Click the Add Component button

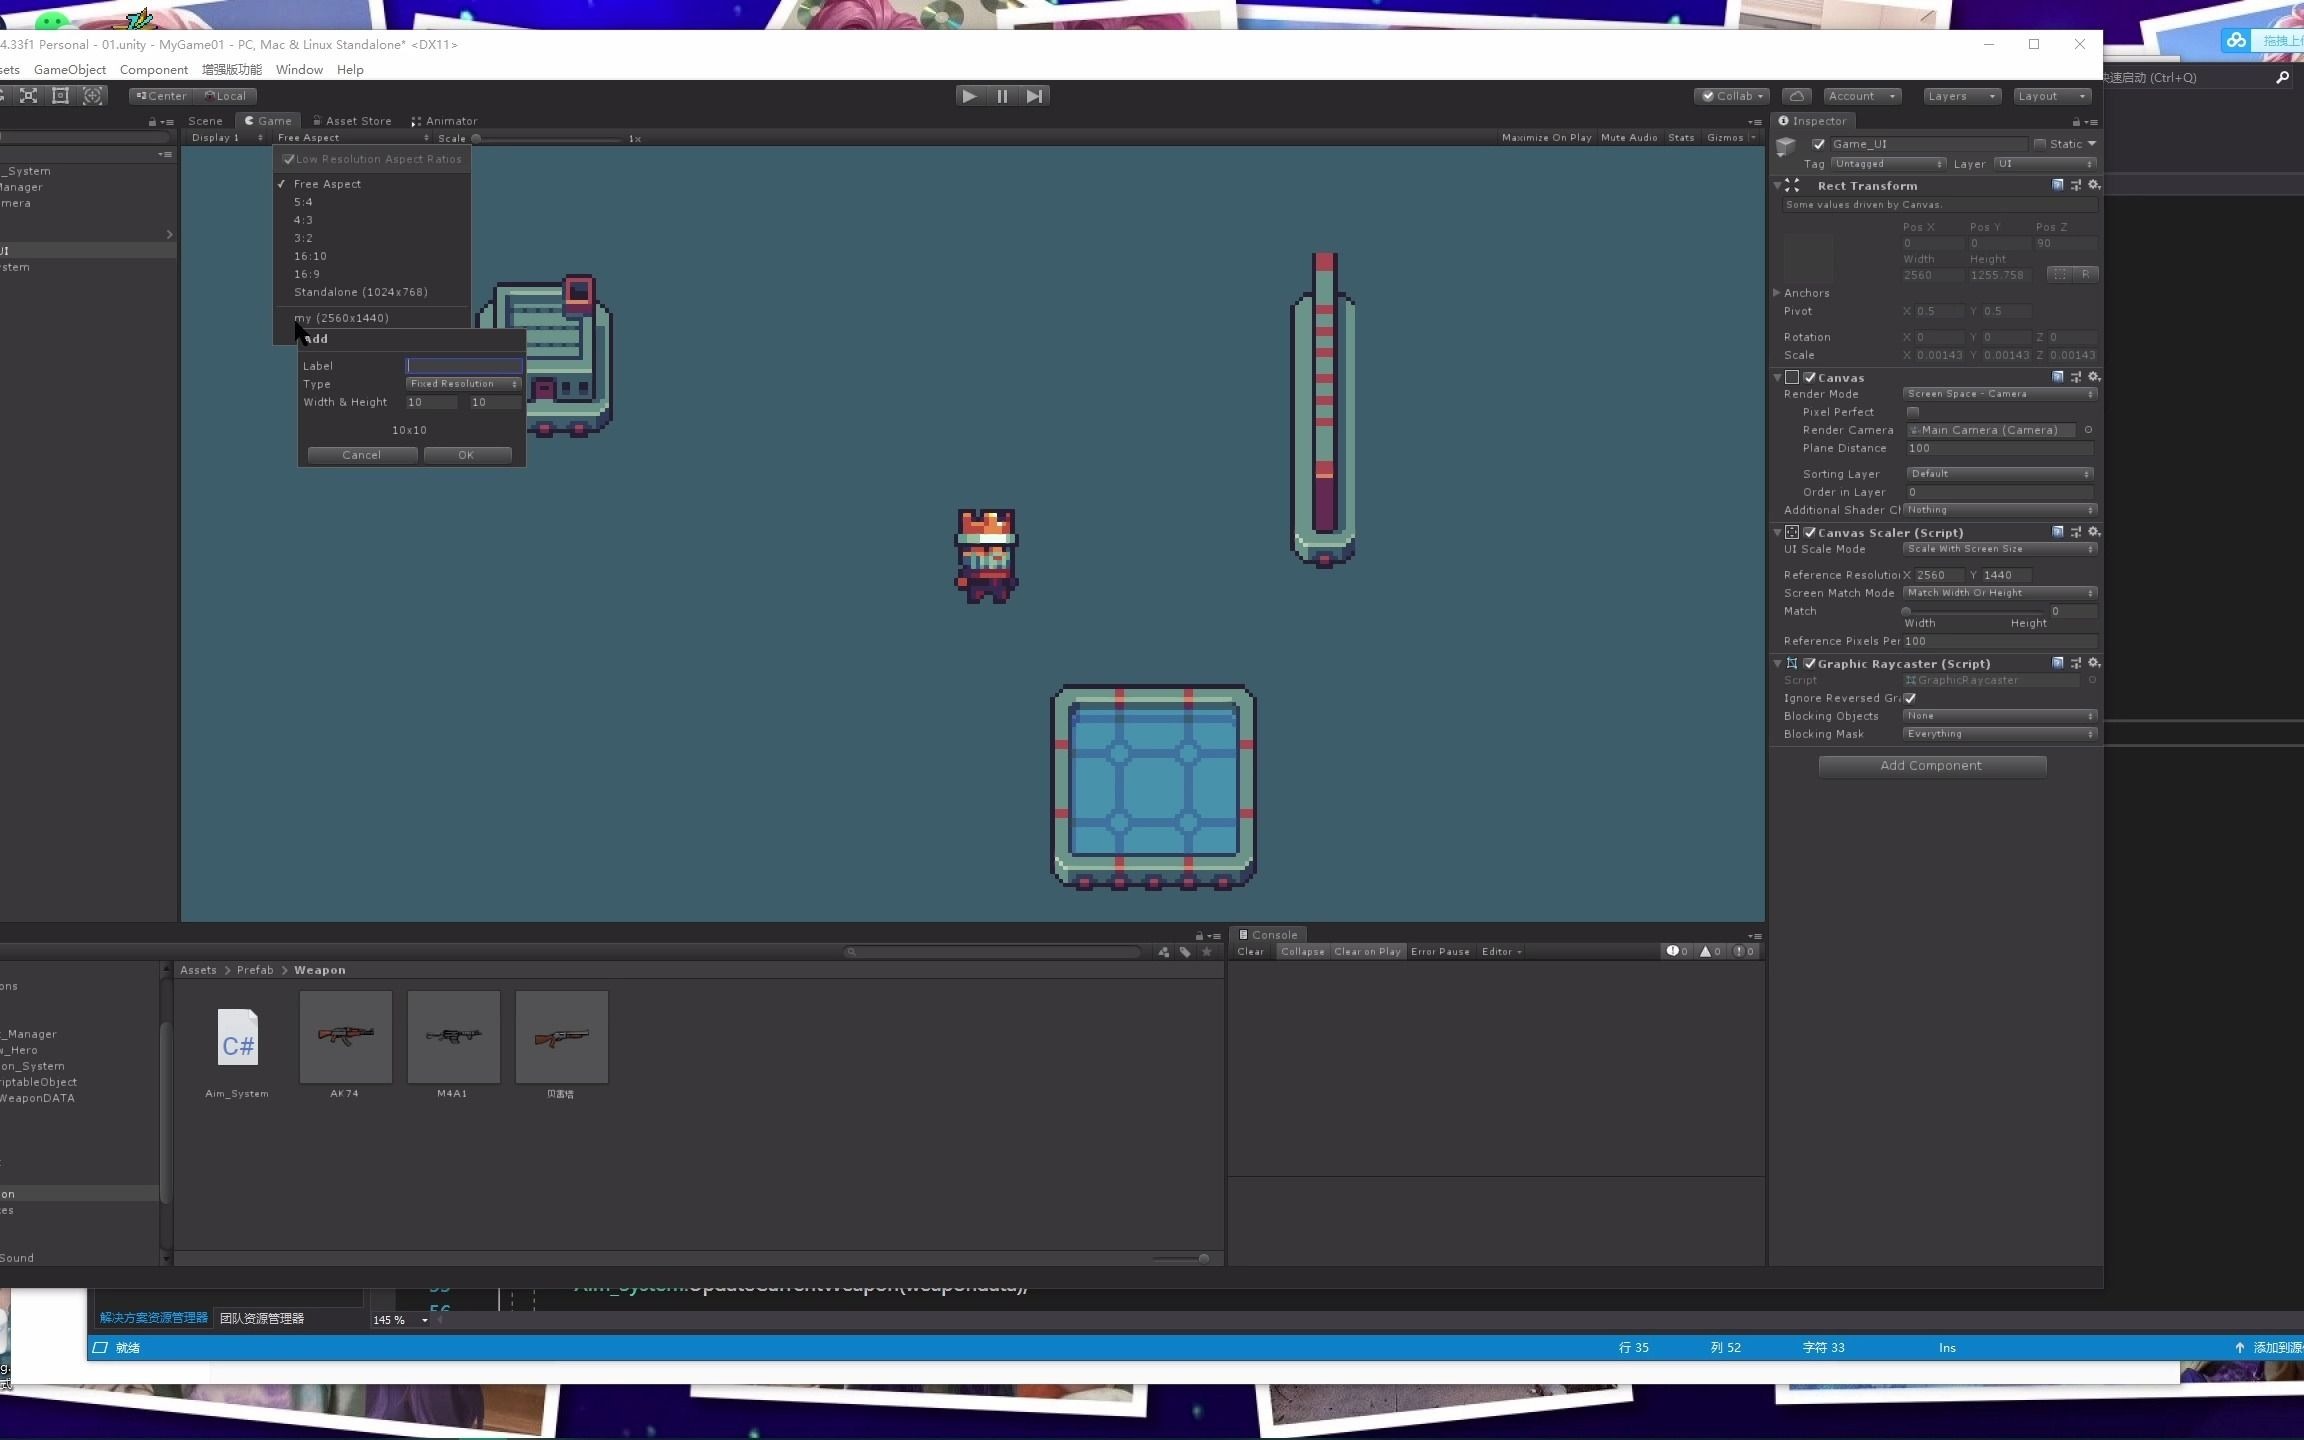tap(1930, 765)
